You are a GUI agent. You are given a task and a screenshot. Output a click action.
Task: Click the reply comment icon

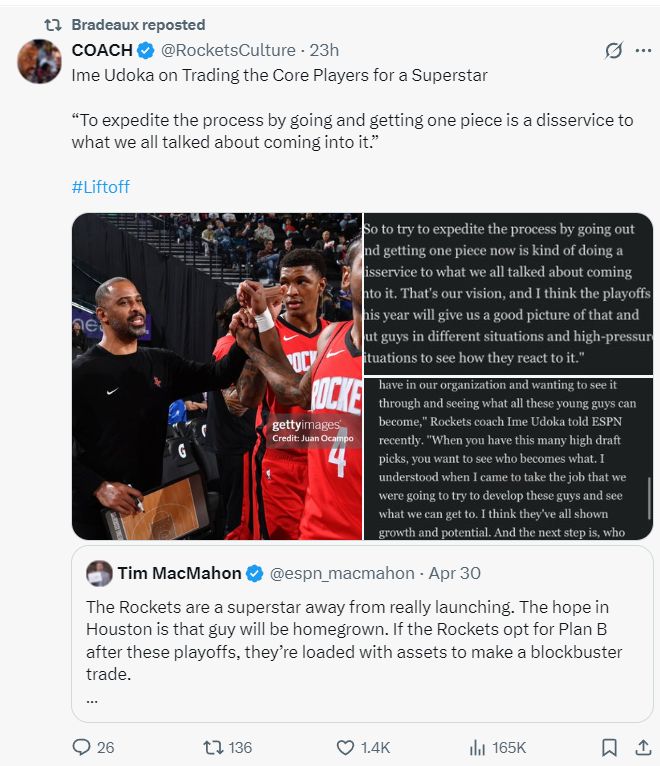tap(82, 747)
